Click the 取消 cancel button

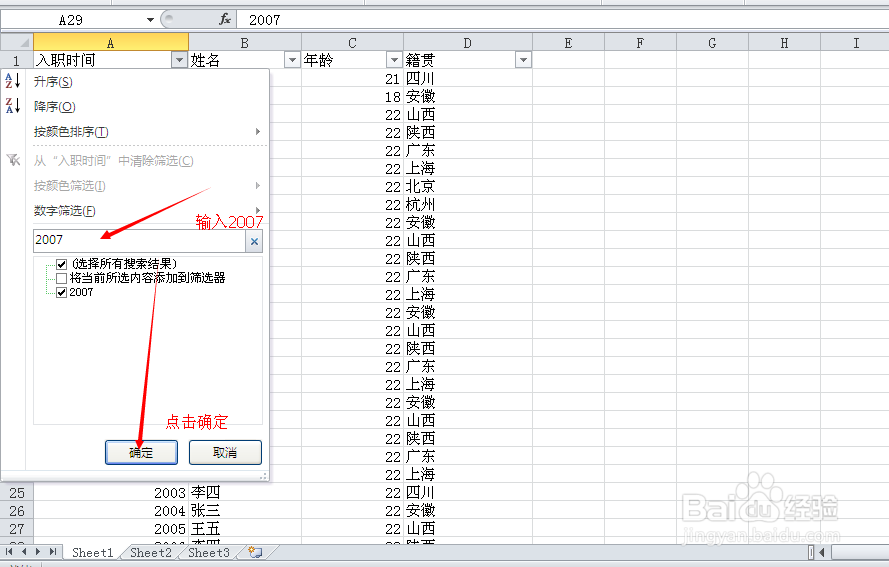coord(225,452)
